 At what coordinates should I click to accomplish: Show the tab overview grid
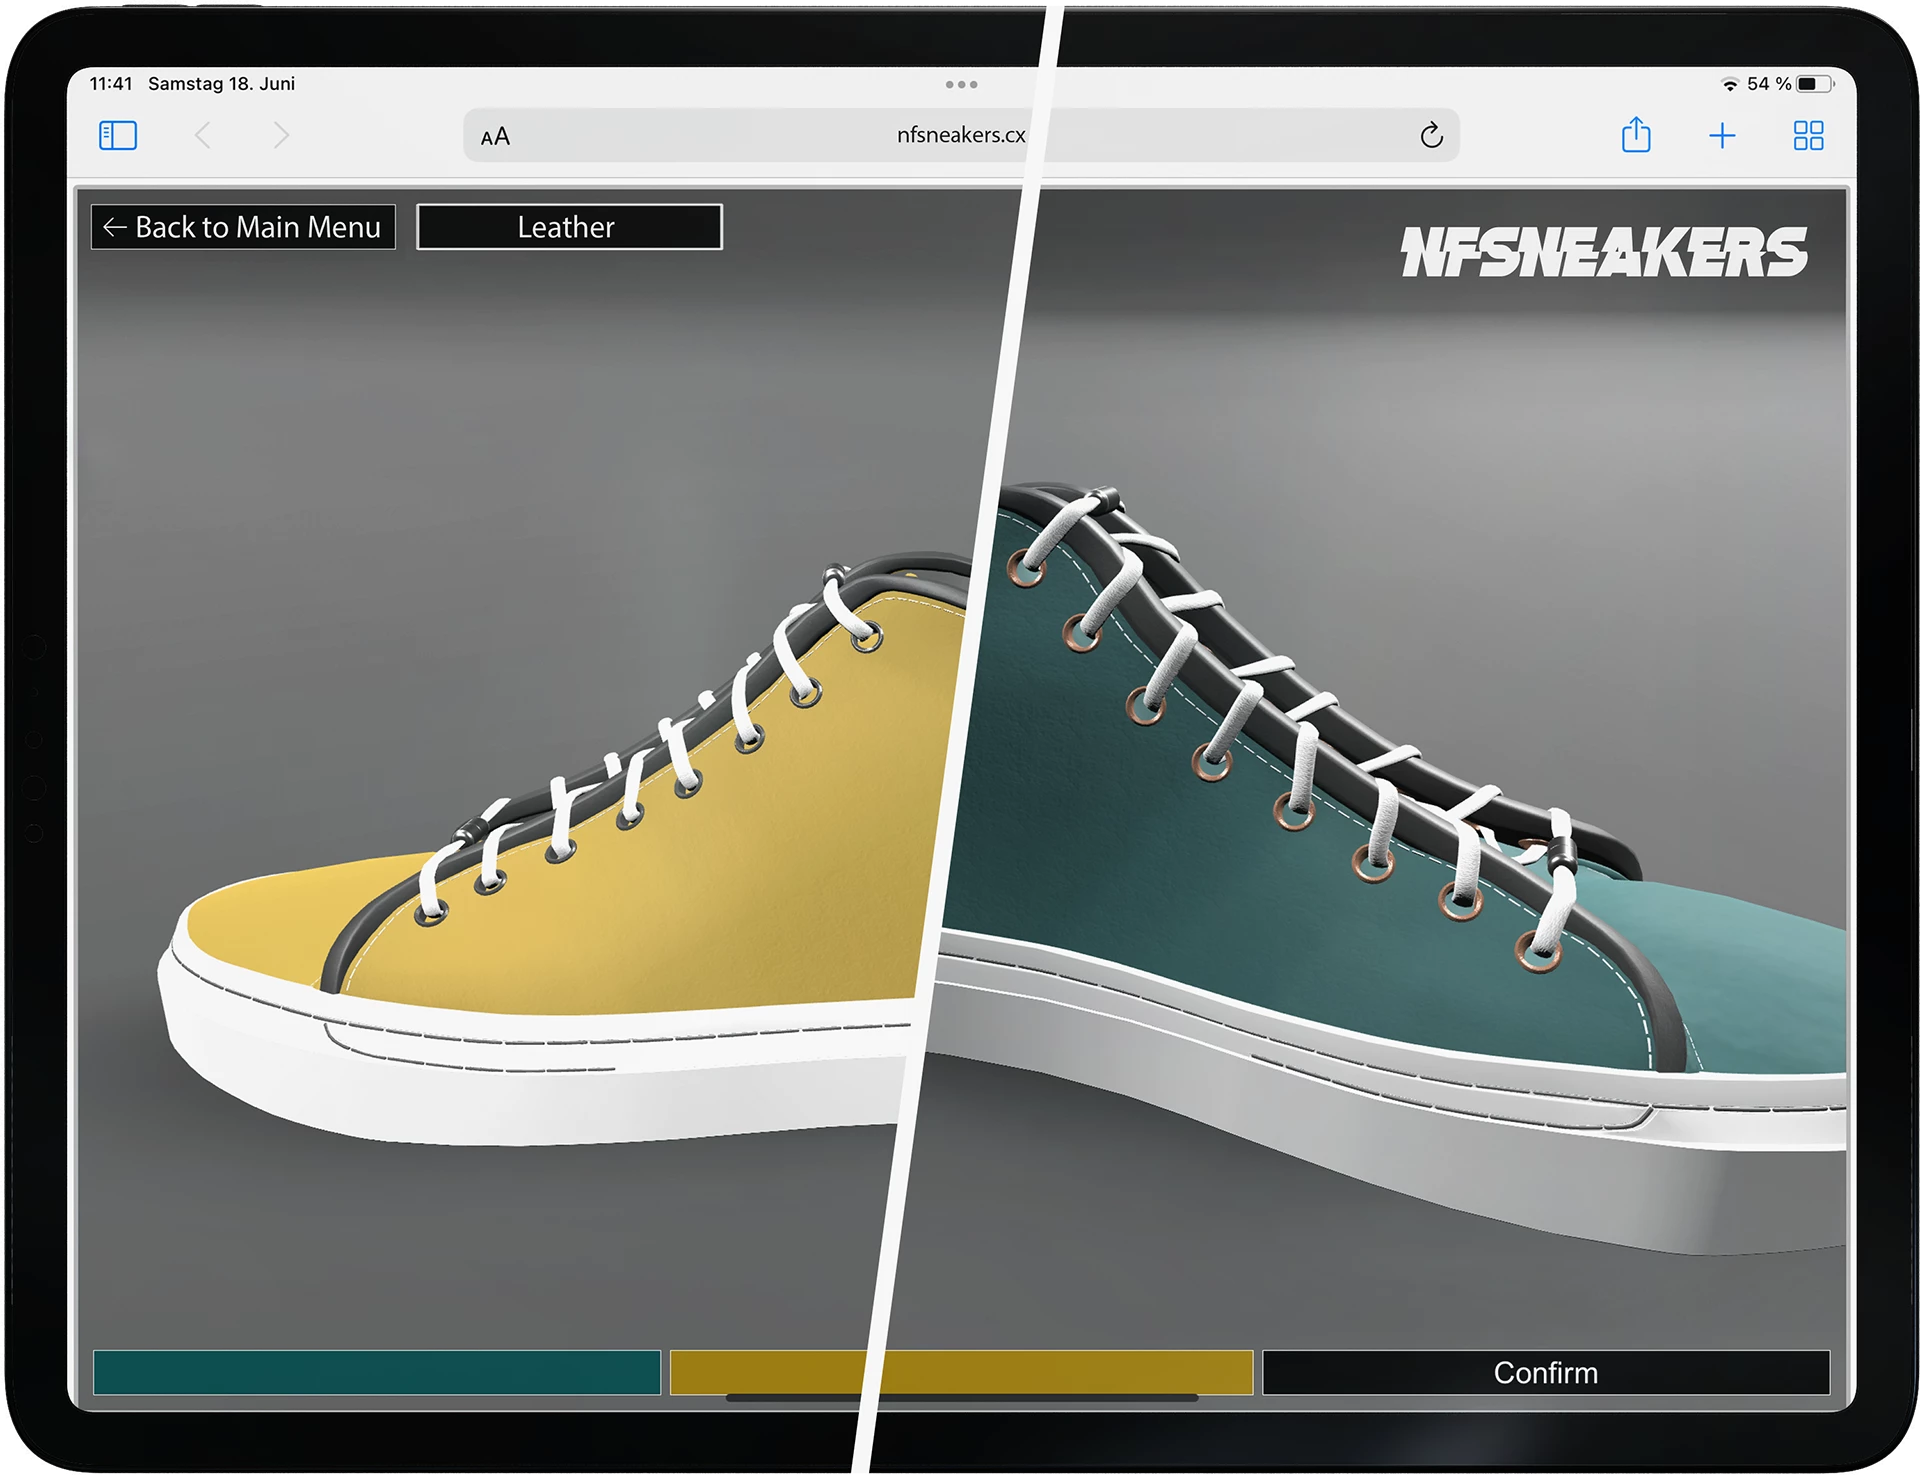[1808, 135]
